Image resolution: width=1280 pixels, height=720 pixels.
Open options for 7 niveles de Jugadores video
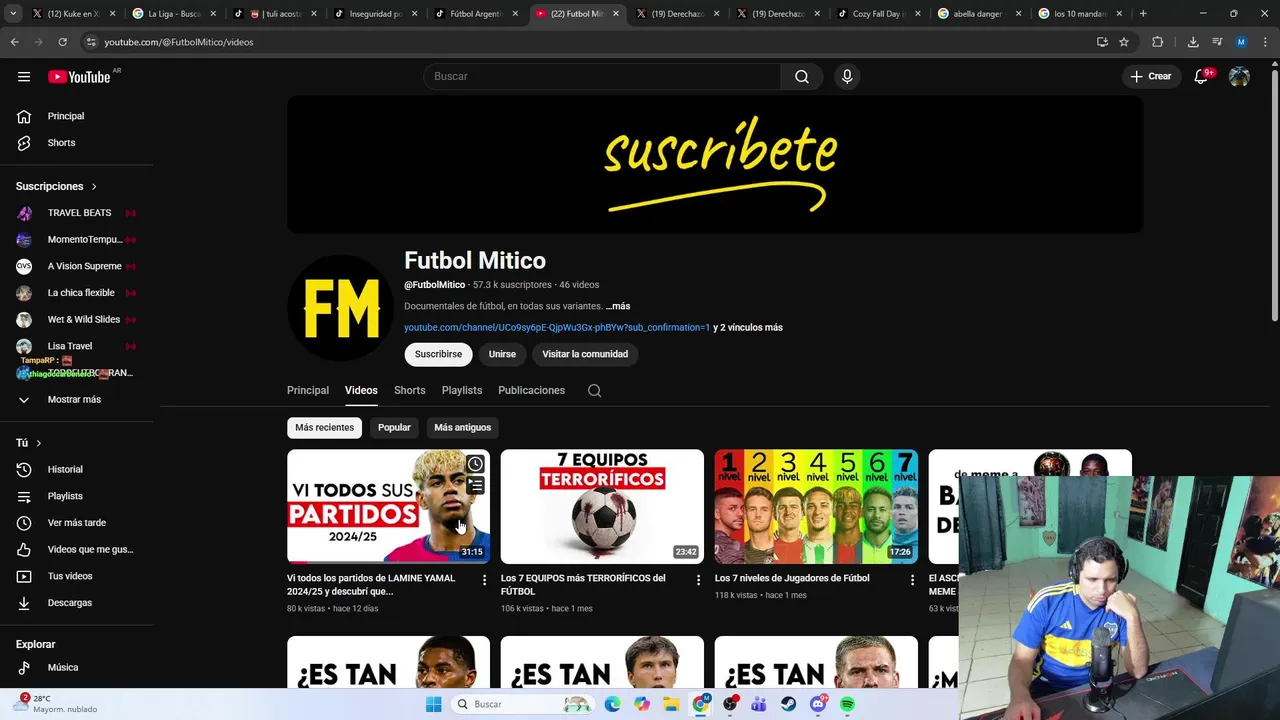point(912,580)
